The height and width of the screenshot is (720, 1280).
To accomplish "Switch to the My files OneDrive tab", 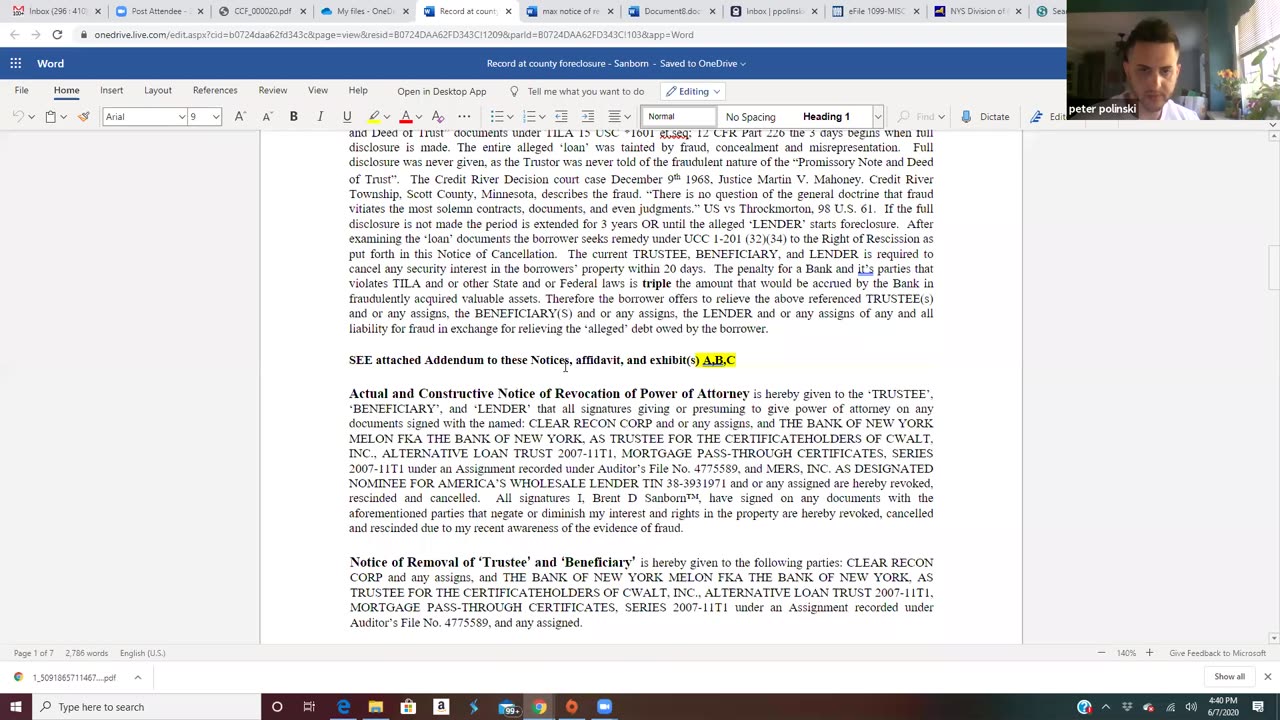I will coord(364,11).
